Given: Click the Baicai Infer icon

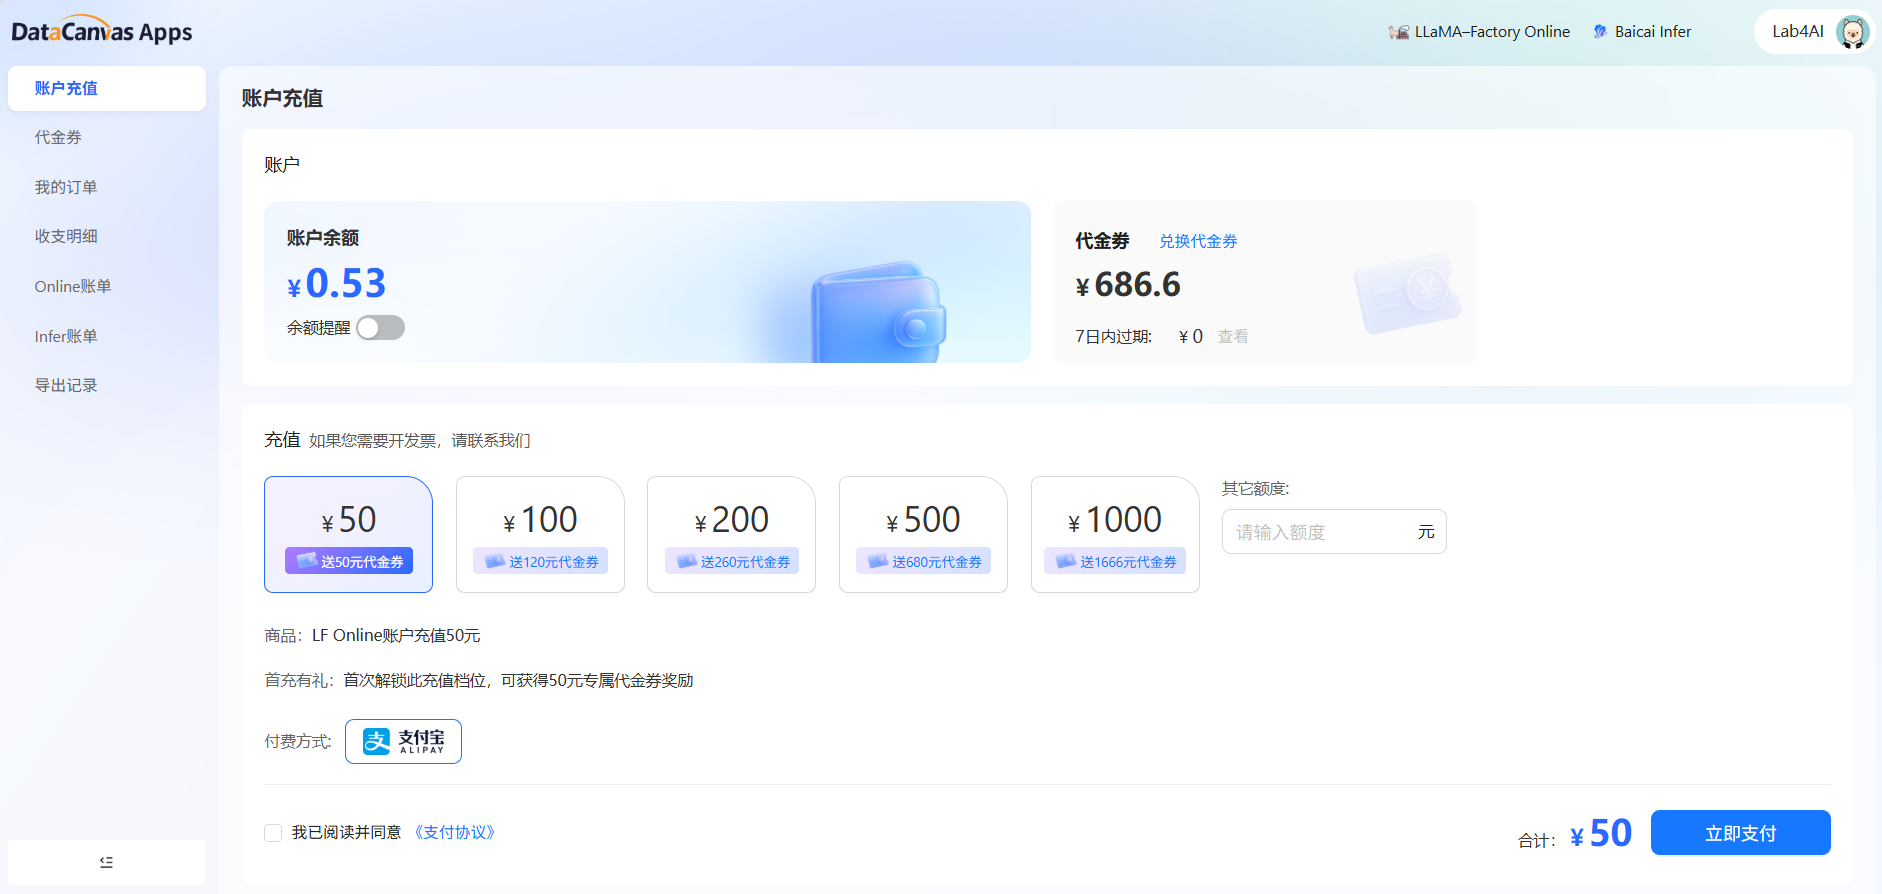Looking at the screenshot, I should [x=1600, y=32].
